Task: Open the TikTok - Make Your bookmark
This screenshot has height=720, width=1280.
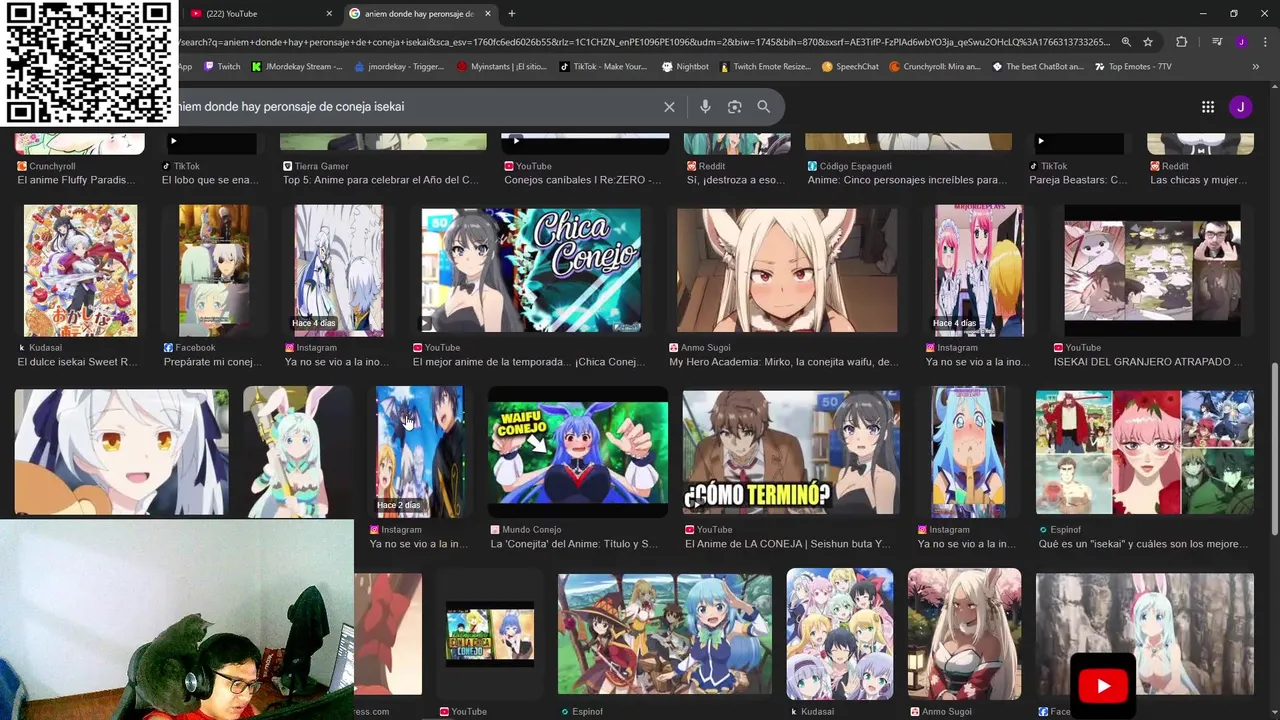Action: 603,67
